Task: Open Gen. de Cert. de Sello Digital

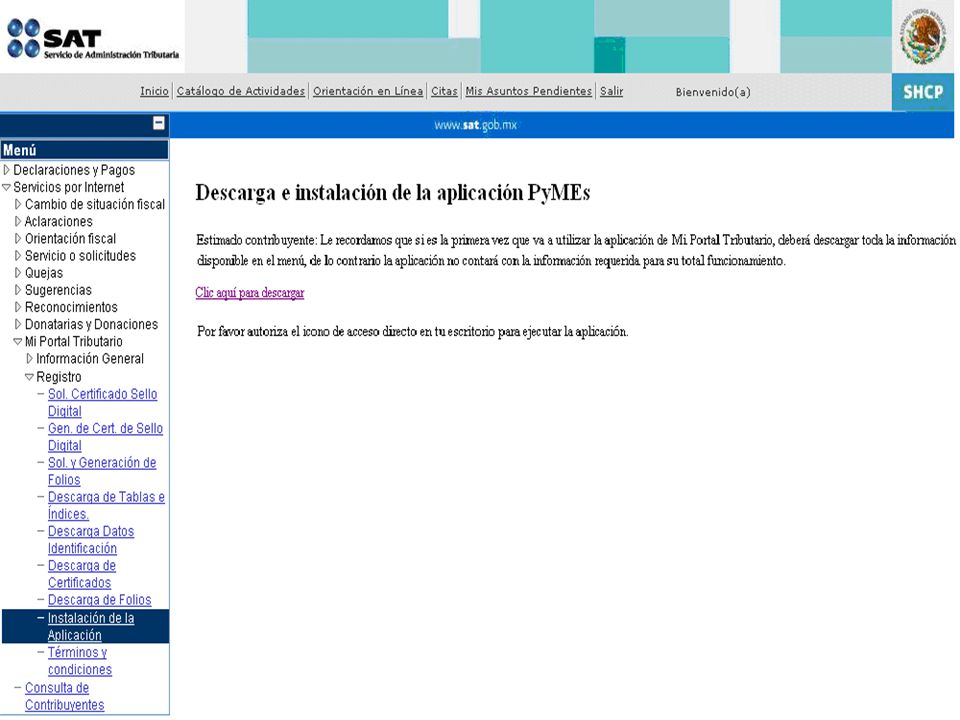Action: click(x=105, y=437)
